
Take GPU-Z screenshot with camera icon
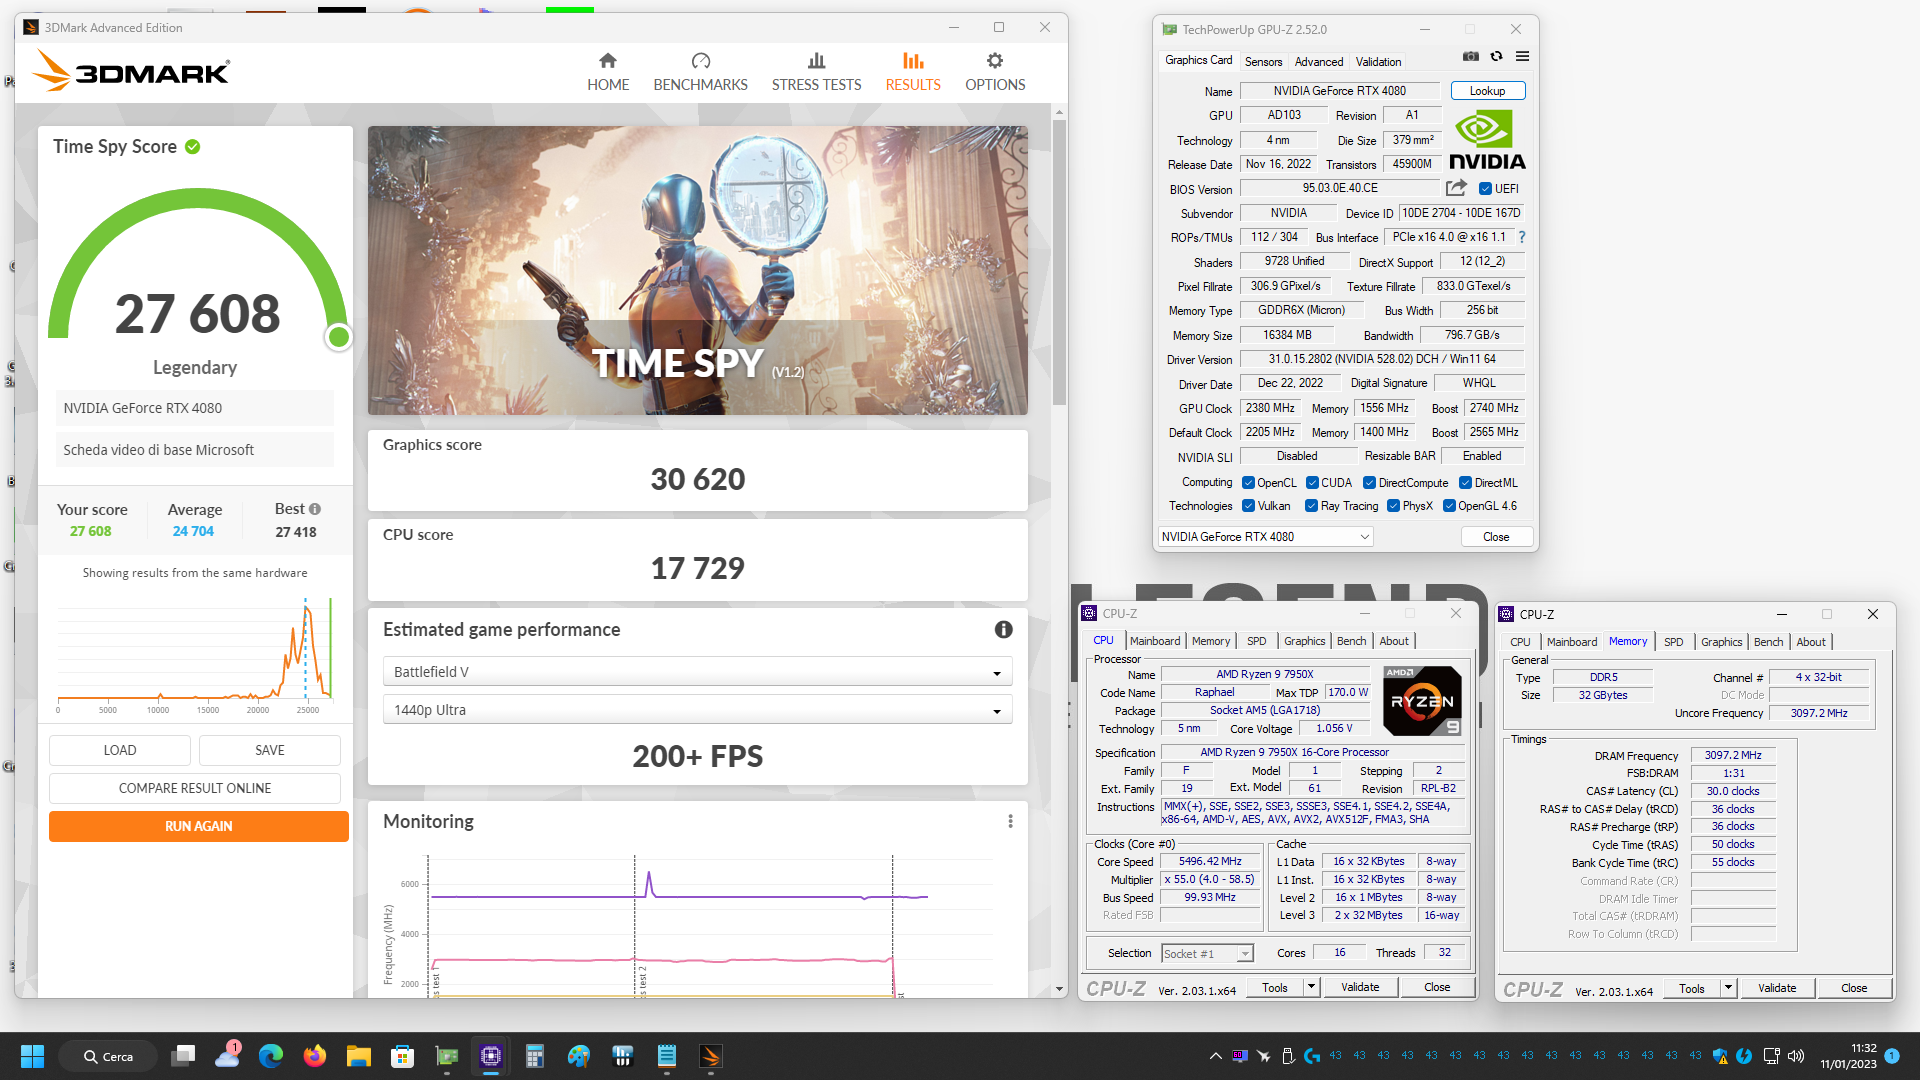click(1470, 56)
